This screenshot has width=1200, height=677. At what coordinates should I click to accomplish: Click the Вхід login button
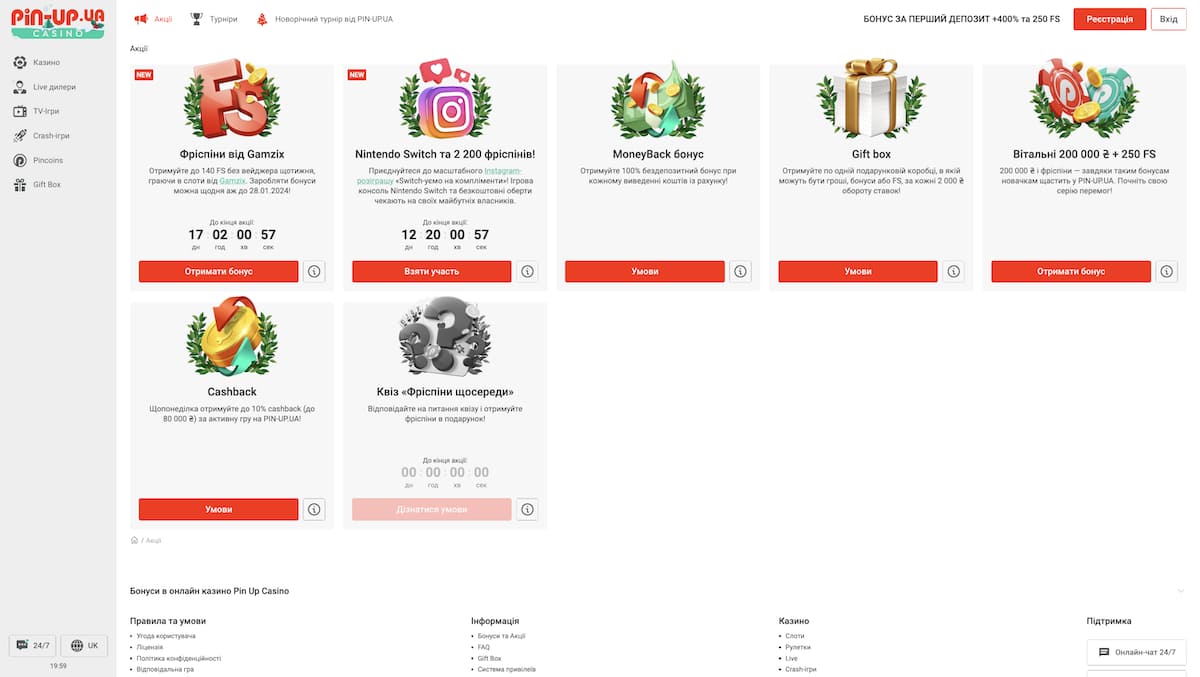(1168, 19)
